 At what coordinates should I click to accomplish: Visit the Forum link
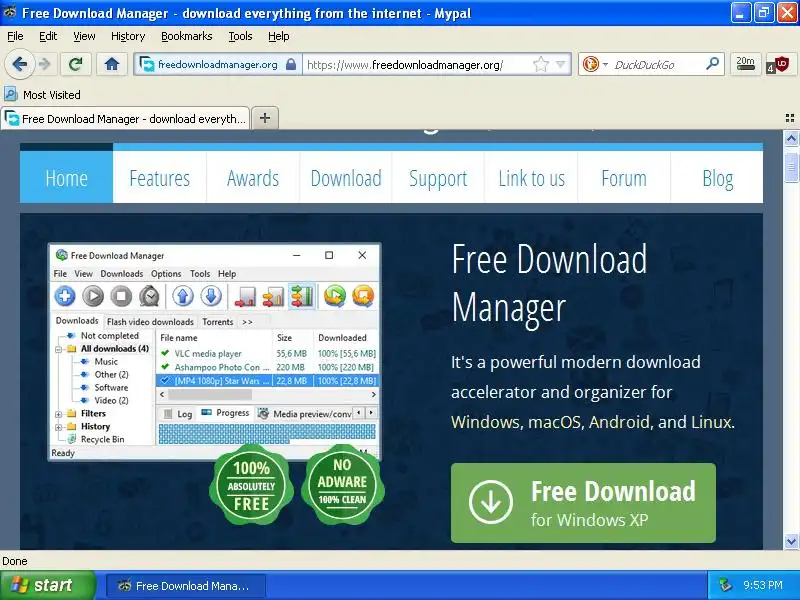[x=624, y=178]
